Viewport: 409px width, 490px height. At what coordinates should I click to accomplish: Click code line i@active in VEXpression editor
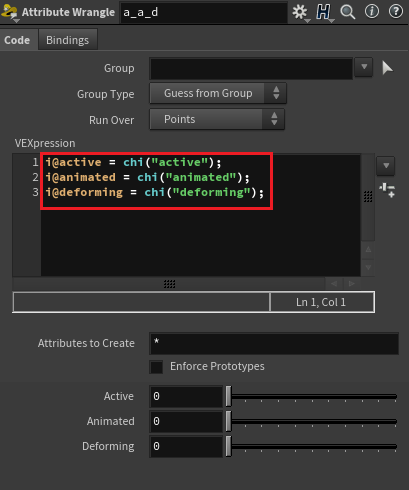(133, 162)
